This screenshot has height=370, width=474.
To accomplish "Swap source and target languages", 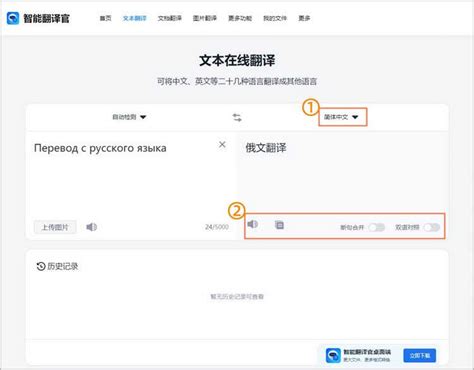I will tap(237, 117).
